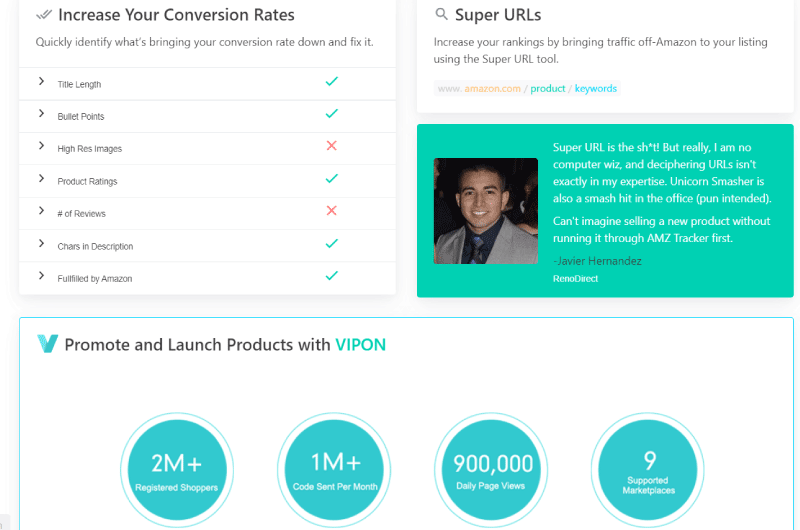Click the green check for Chars in Description
The width and height of the screenshot is (800, 530).
coord(332,243)
